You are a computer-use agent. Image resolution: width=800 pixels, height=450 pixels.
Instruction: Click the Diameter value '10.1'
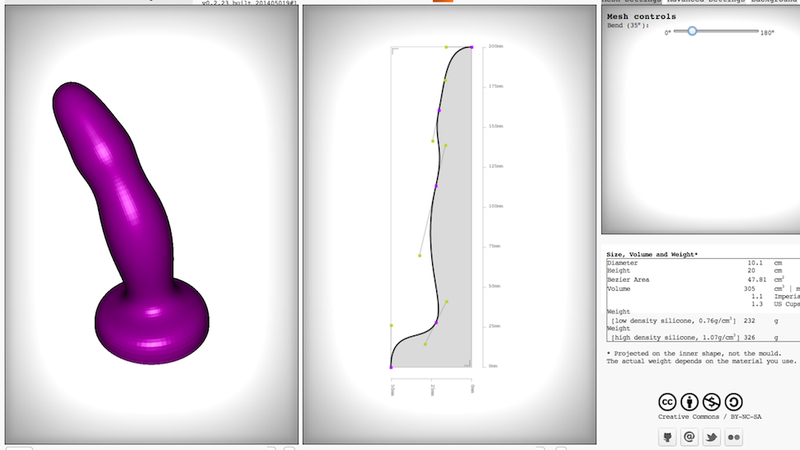755,263
